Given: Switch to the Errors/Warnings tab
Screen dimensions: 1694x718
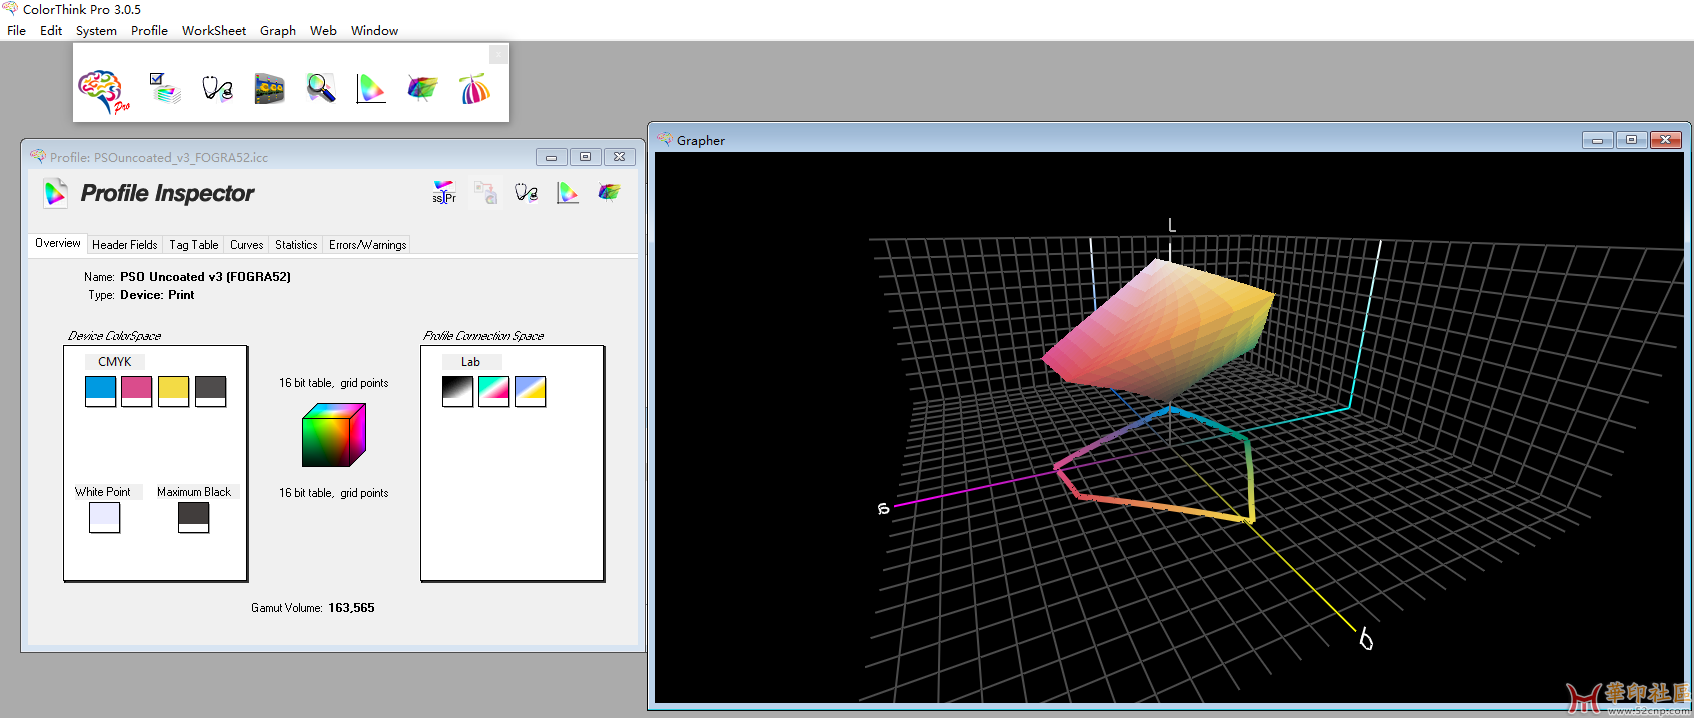Looking at the screenshot, I should [x=367, y=244].
